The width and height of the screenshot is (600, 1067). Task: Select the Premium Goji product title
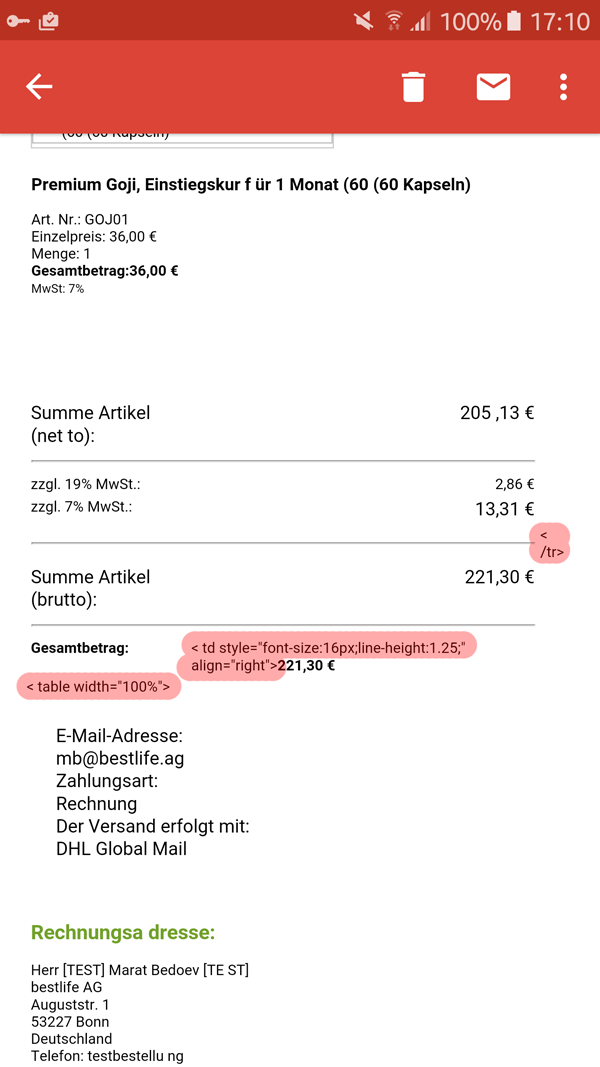click(x=251, y=184)
